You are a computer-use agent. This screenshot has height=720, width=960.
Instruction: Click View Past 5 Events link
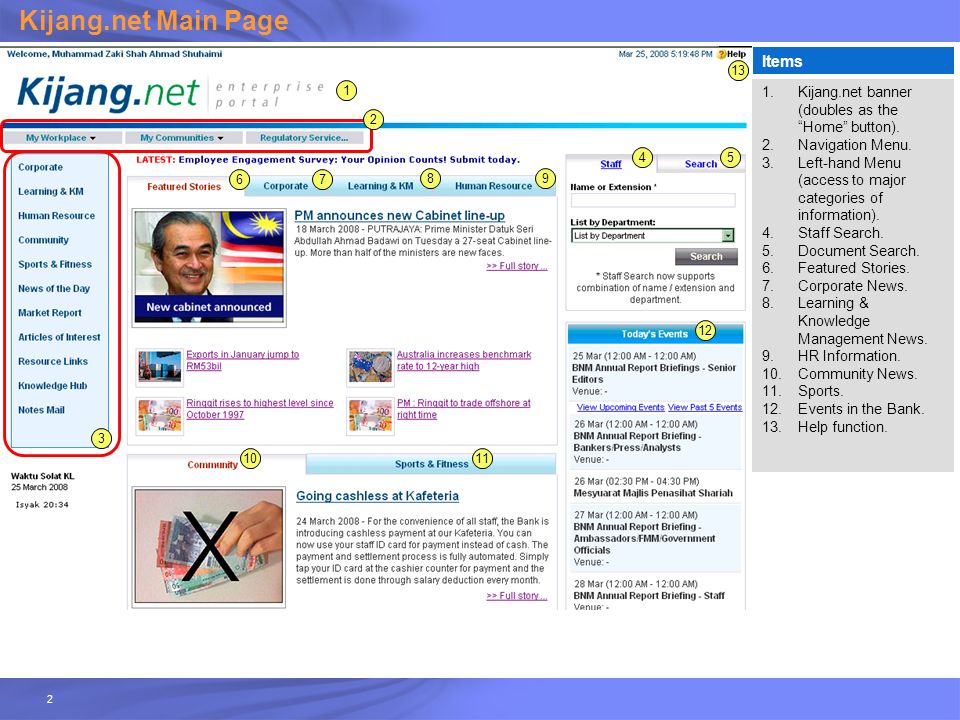pyautogui.click(x=705, y=407)
